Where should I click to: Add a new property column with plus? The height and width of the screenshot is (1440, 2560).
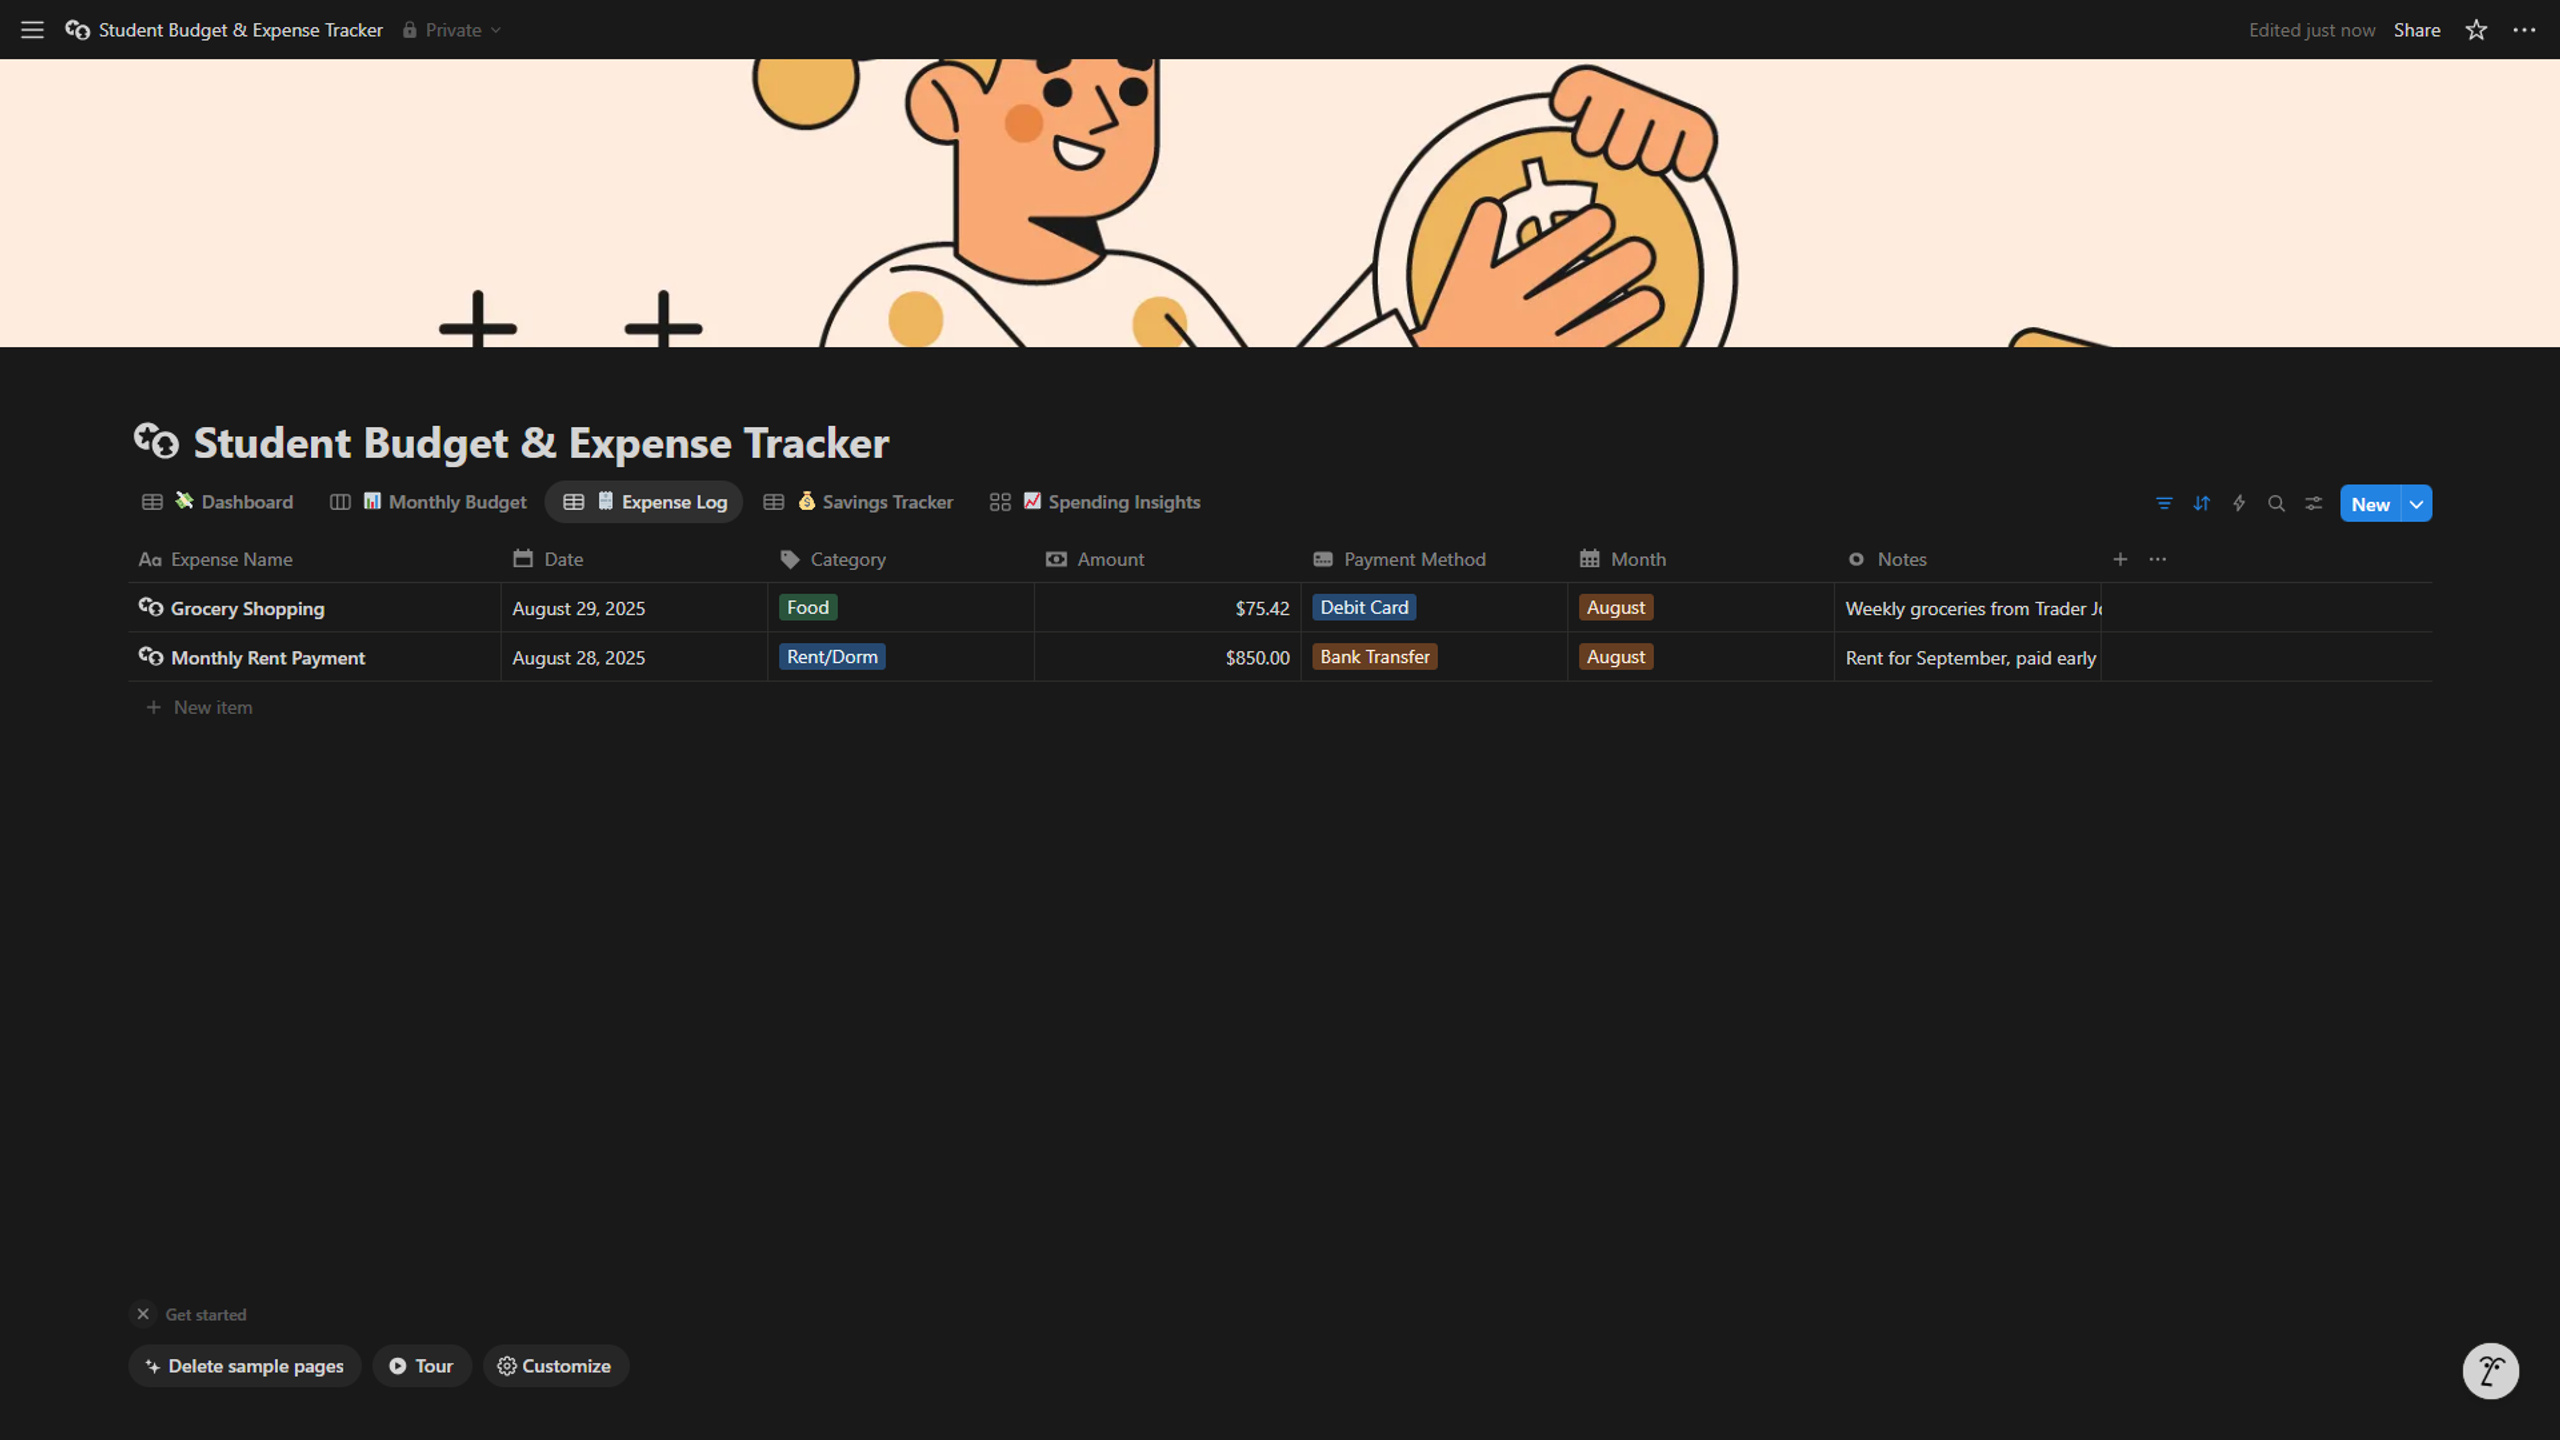click(2120, 559)
